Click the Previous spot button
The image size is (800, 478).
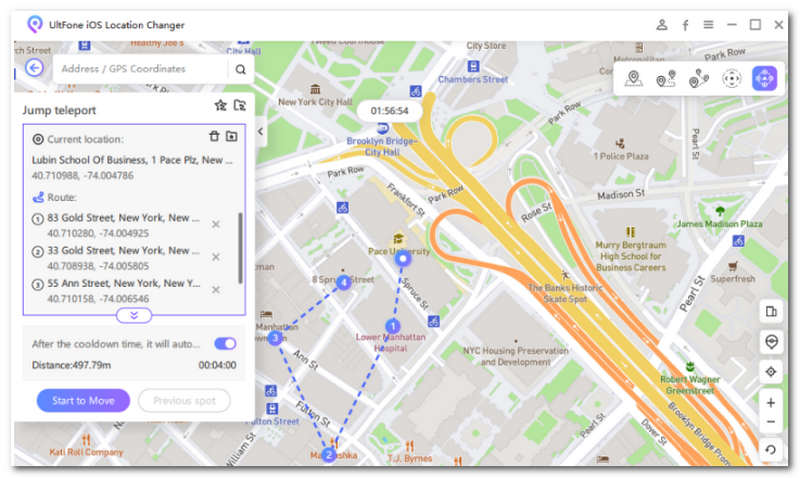point(184,401)
